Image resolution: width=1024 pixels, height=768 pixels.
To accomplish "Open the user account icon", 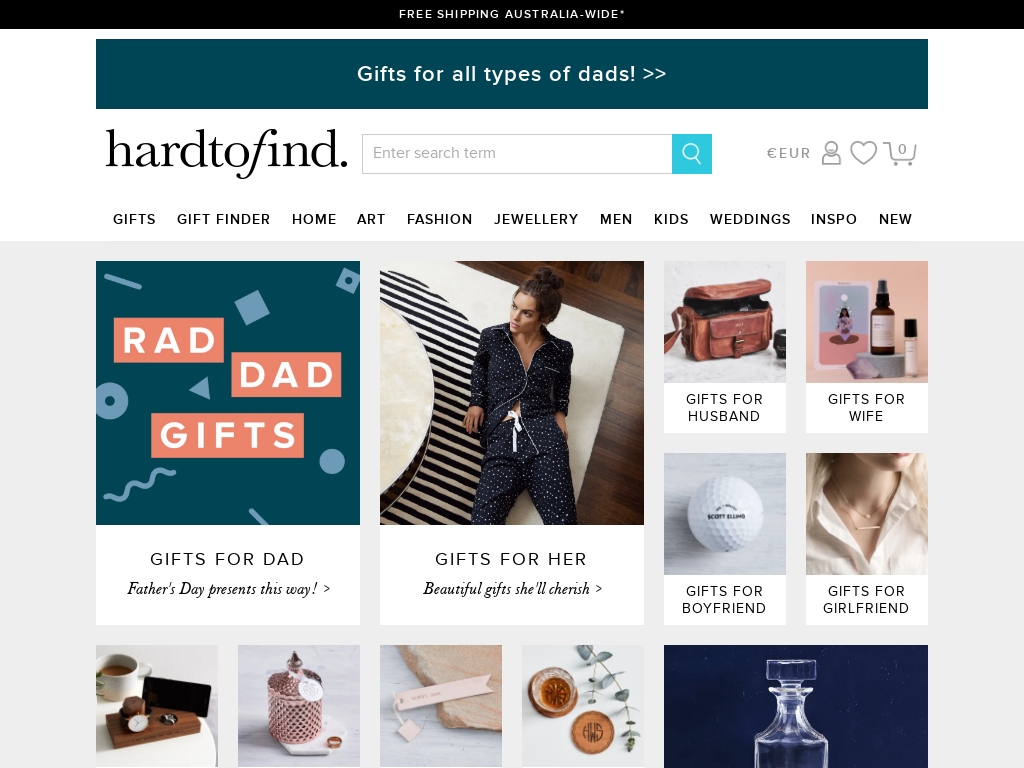I will coord(831,153).
